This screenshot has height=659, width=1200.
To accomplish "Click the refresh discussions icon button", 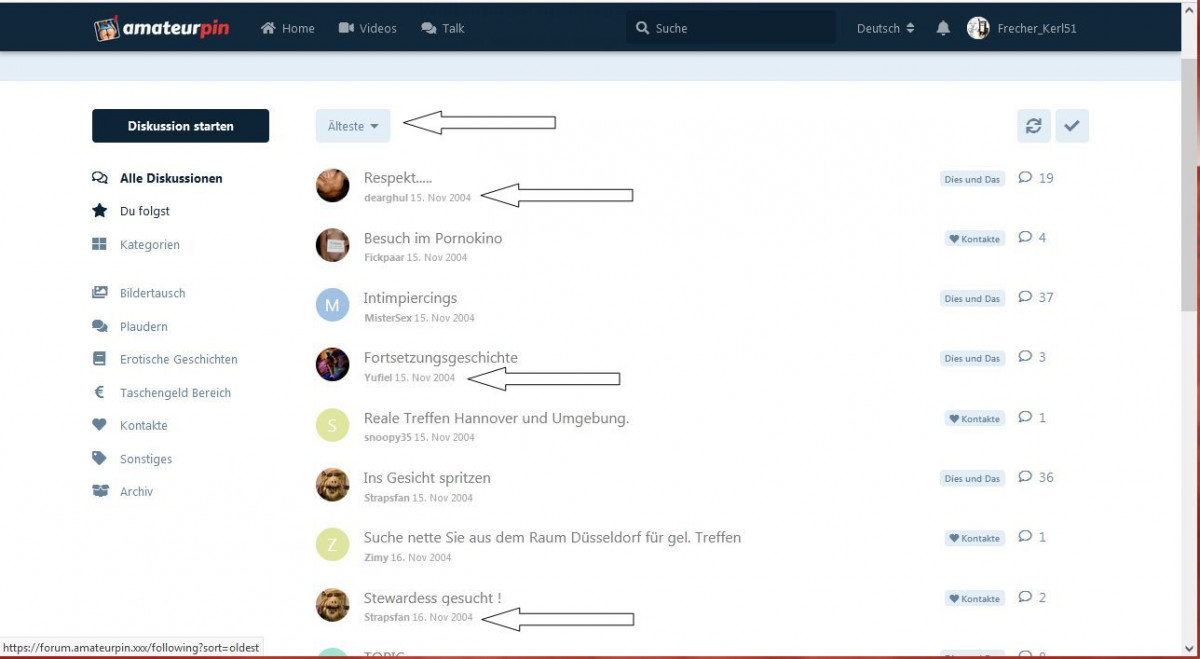I will coord(1034,126).
